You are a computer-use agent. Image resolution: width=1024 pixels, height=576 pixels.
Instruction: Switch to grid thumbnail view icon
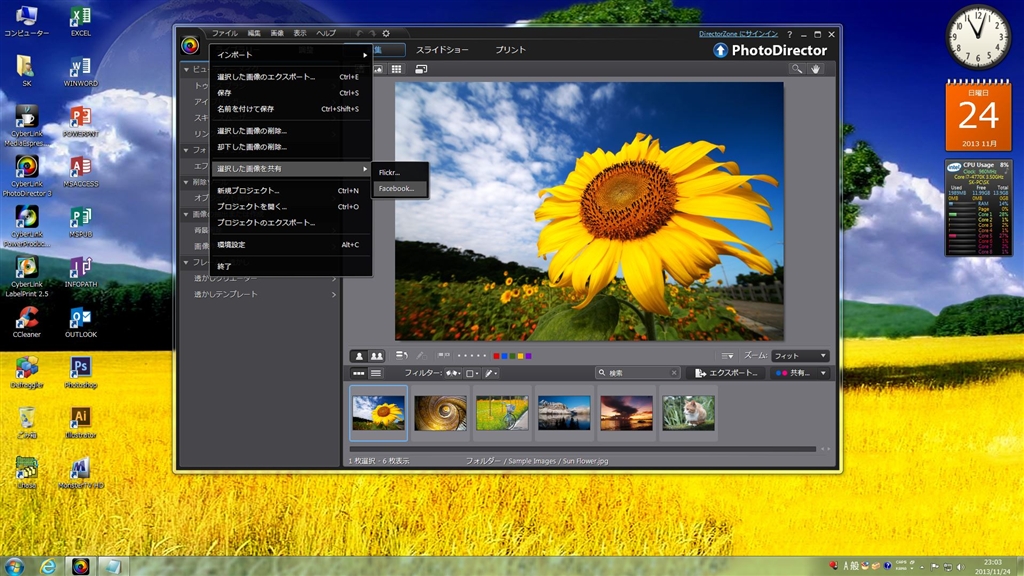click(x=397, y=69)
